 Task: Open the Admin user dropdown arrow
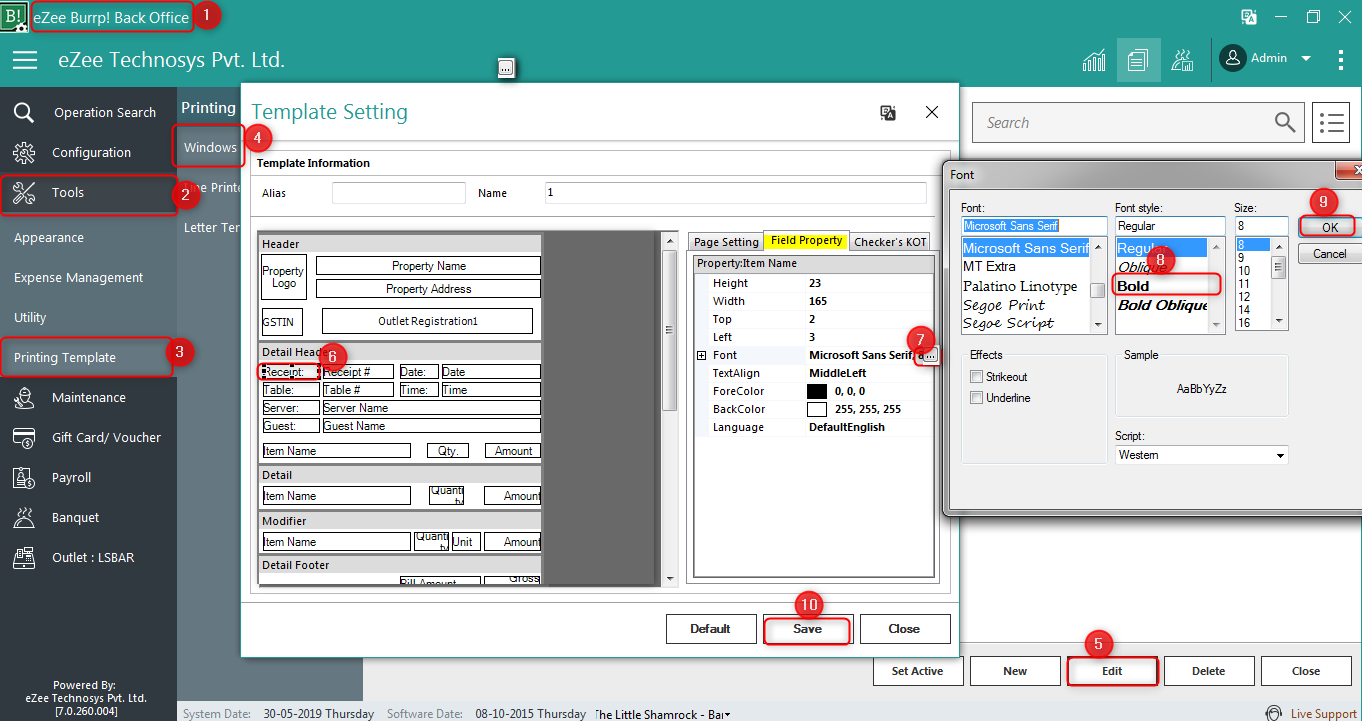click(1305, 59)
